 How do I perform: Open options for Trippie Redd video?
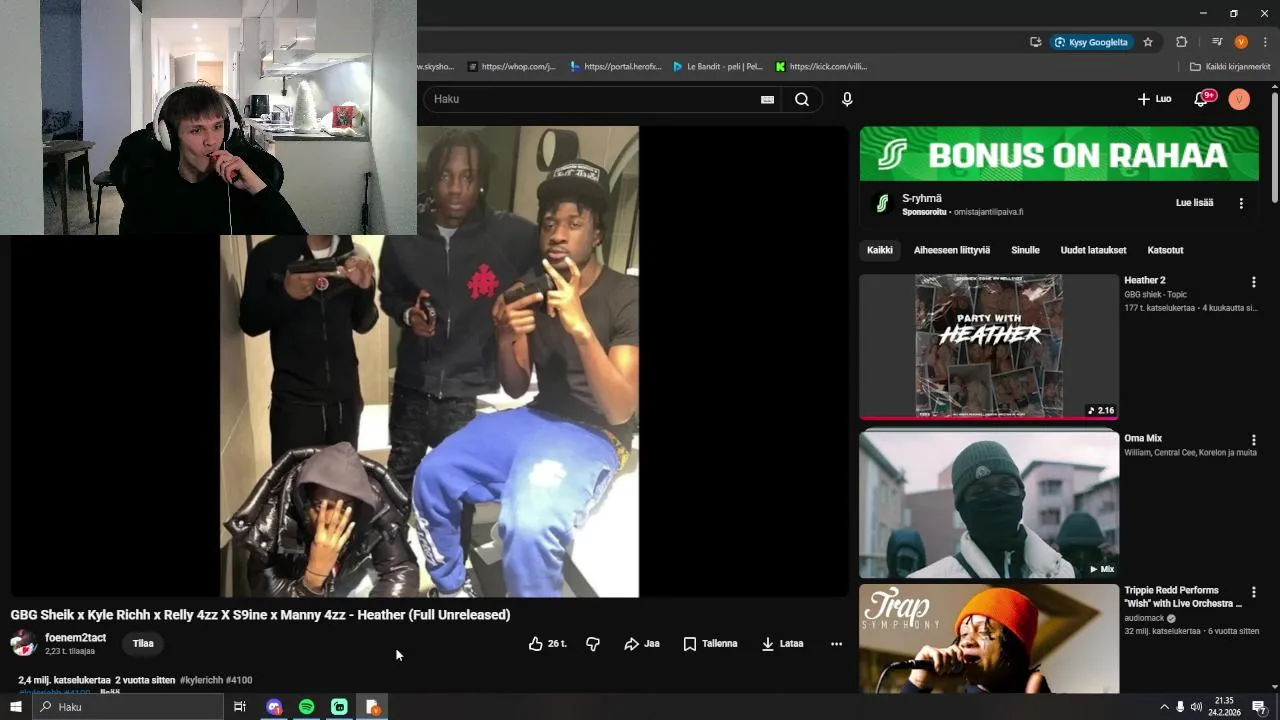coord(1253,593)
